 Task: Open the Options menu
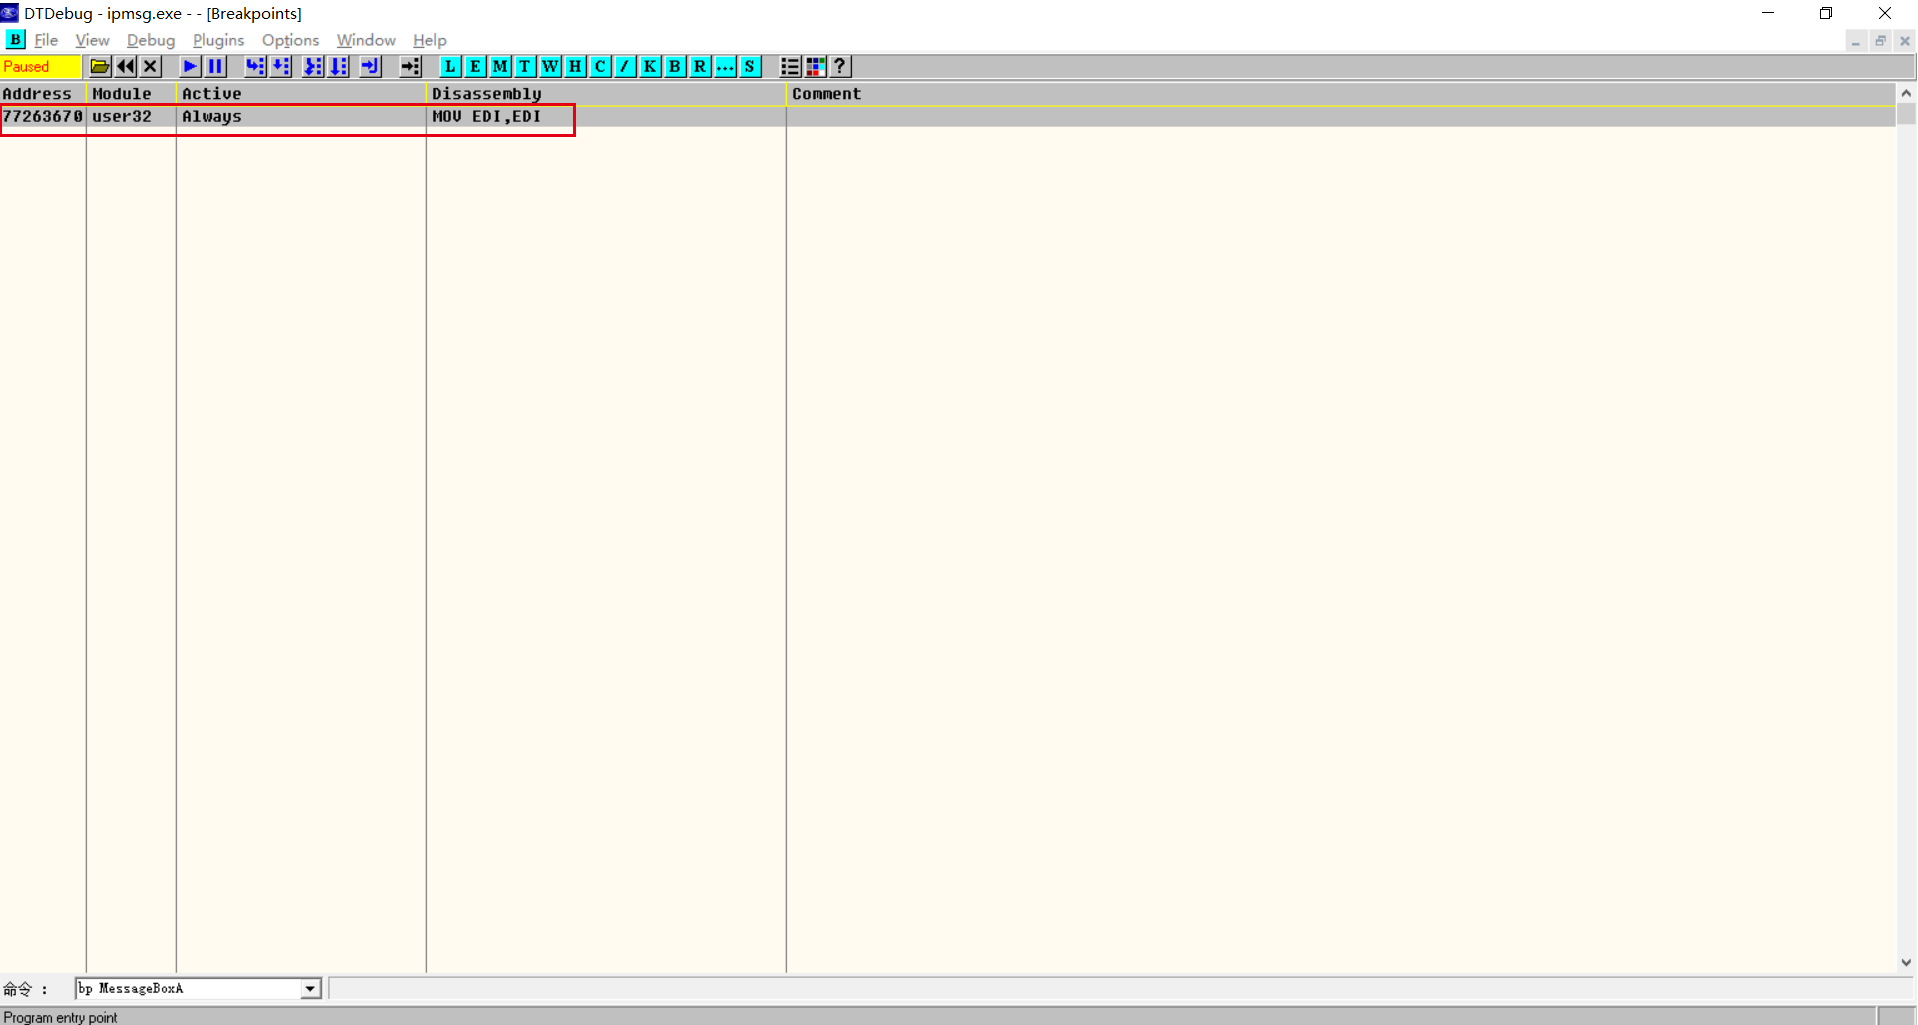290,40
